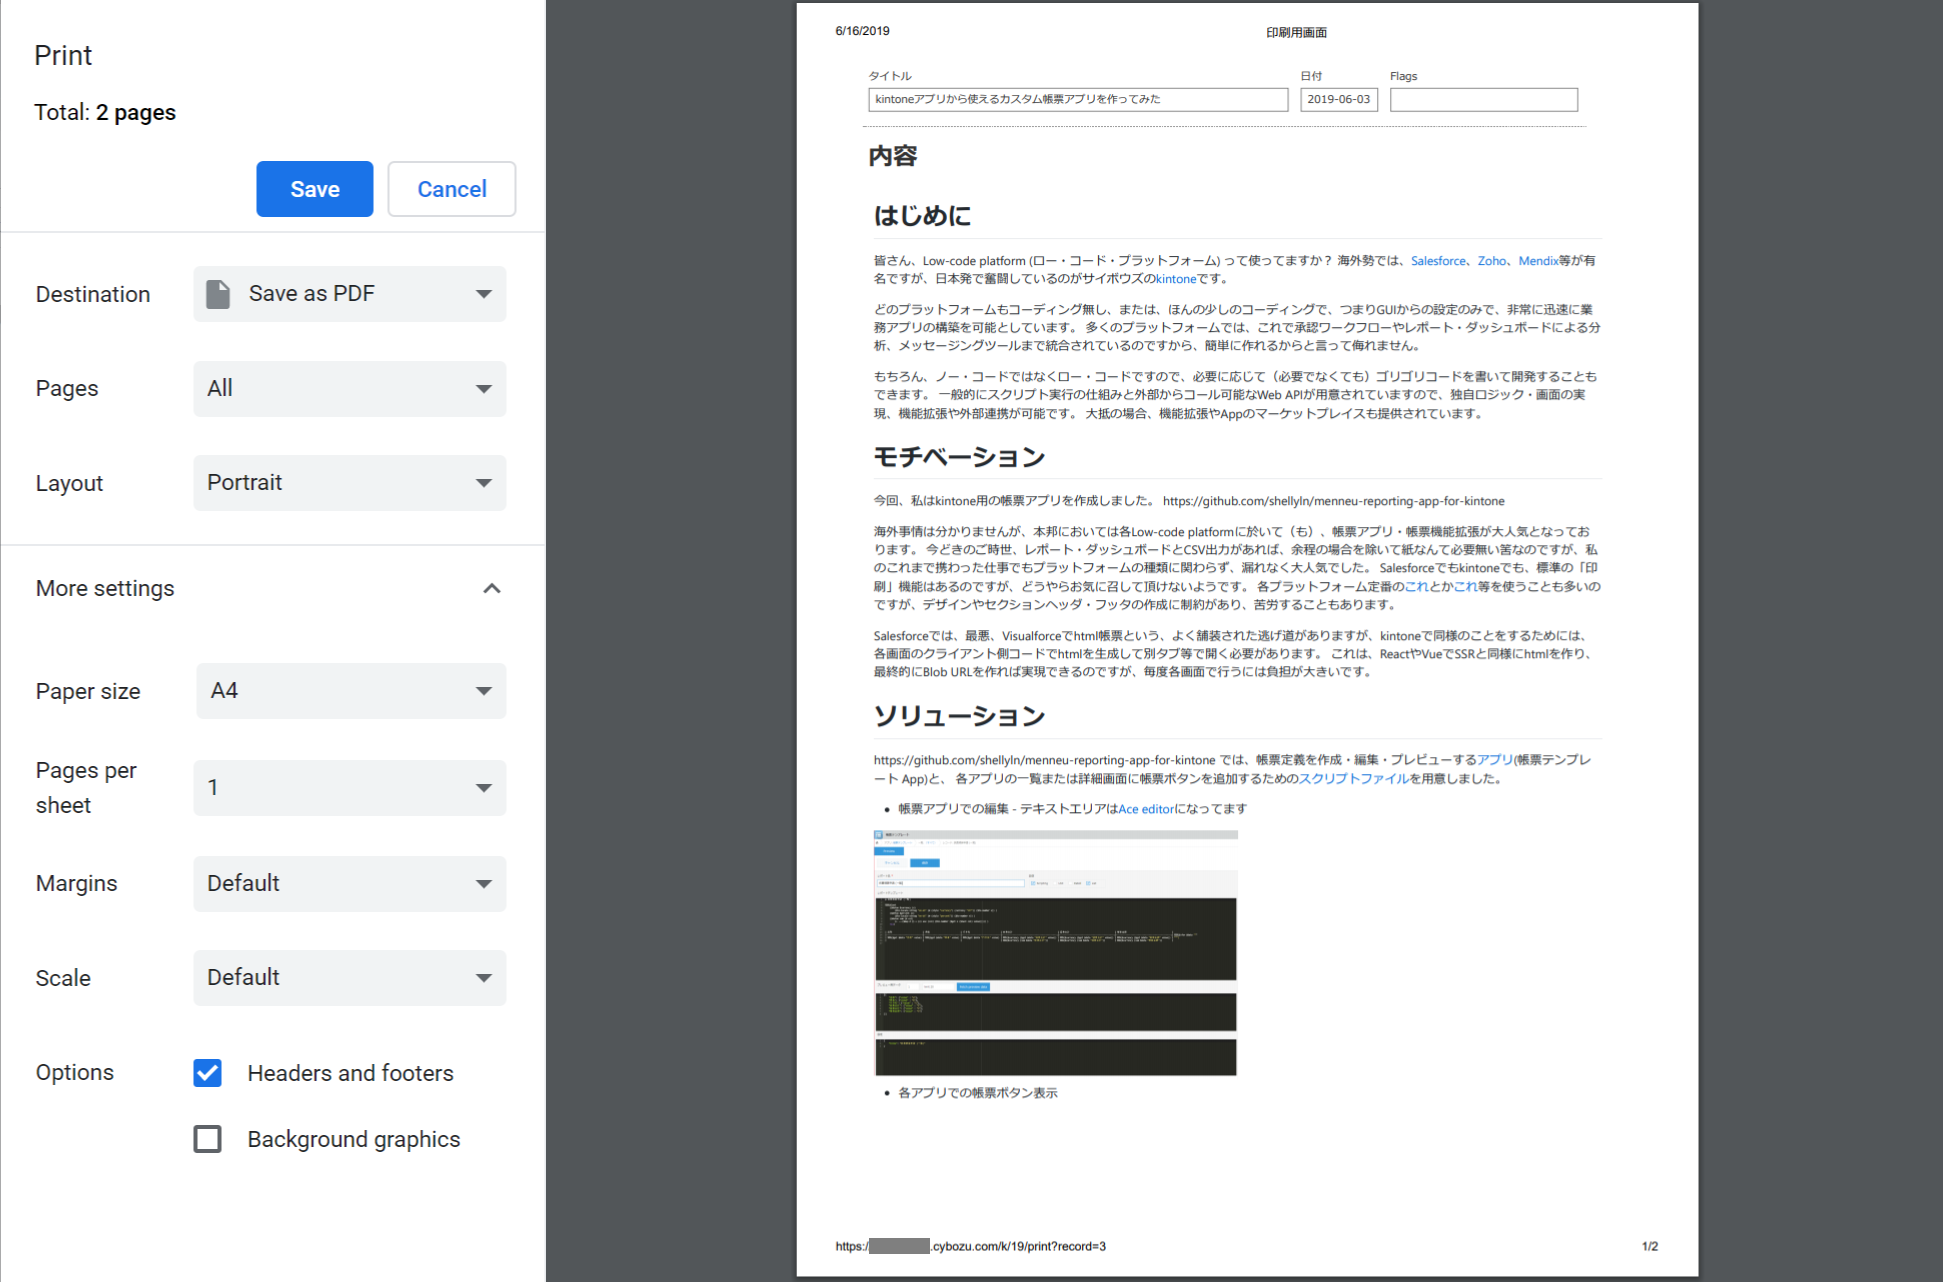Click the Destination dropdown arrow
The image size is (1943, 1282).
[x=484, y=294]
